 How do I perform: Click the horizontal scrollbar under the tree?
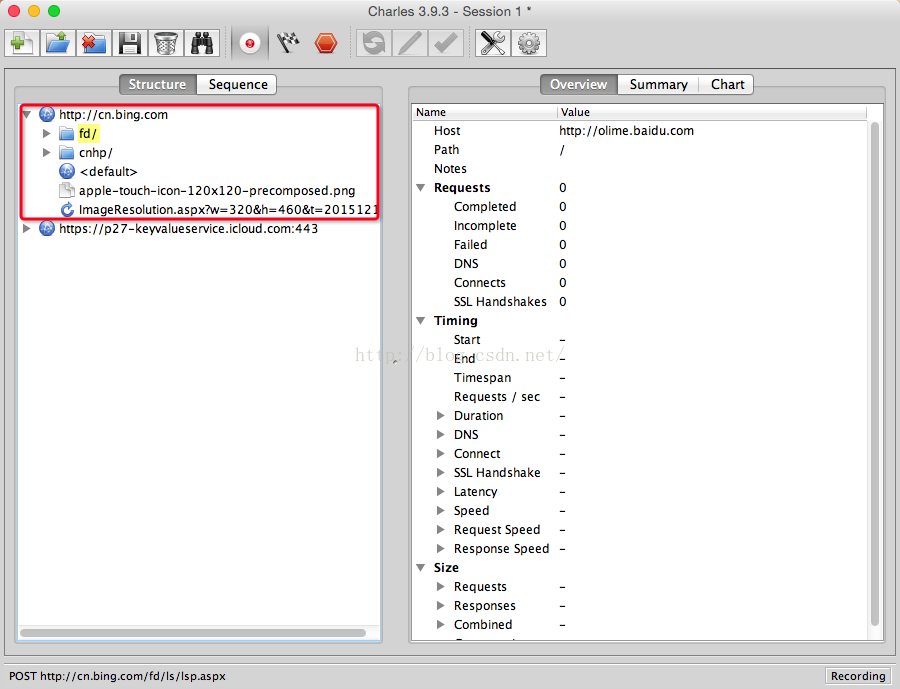(x=193, y=633)
